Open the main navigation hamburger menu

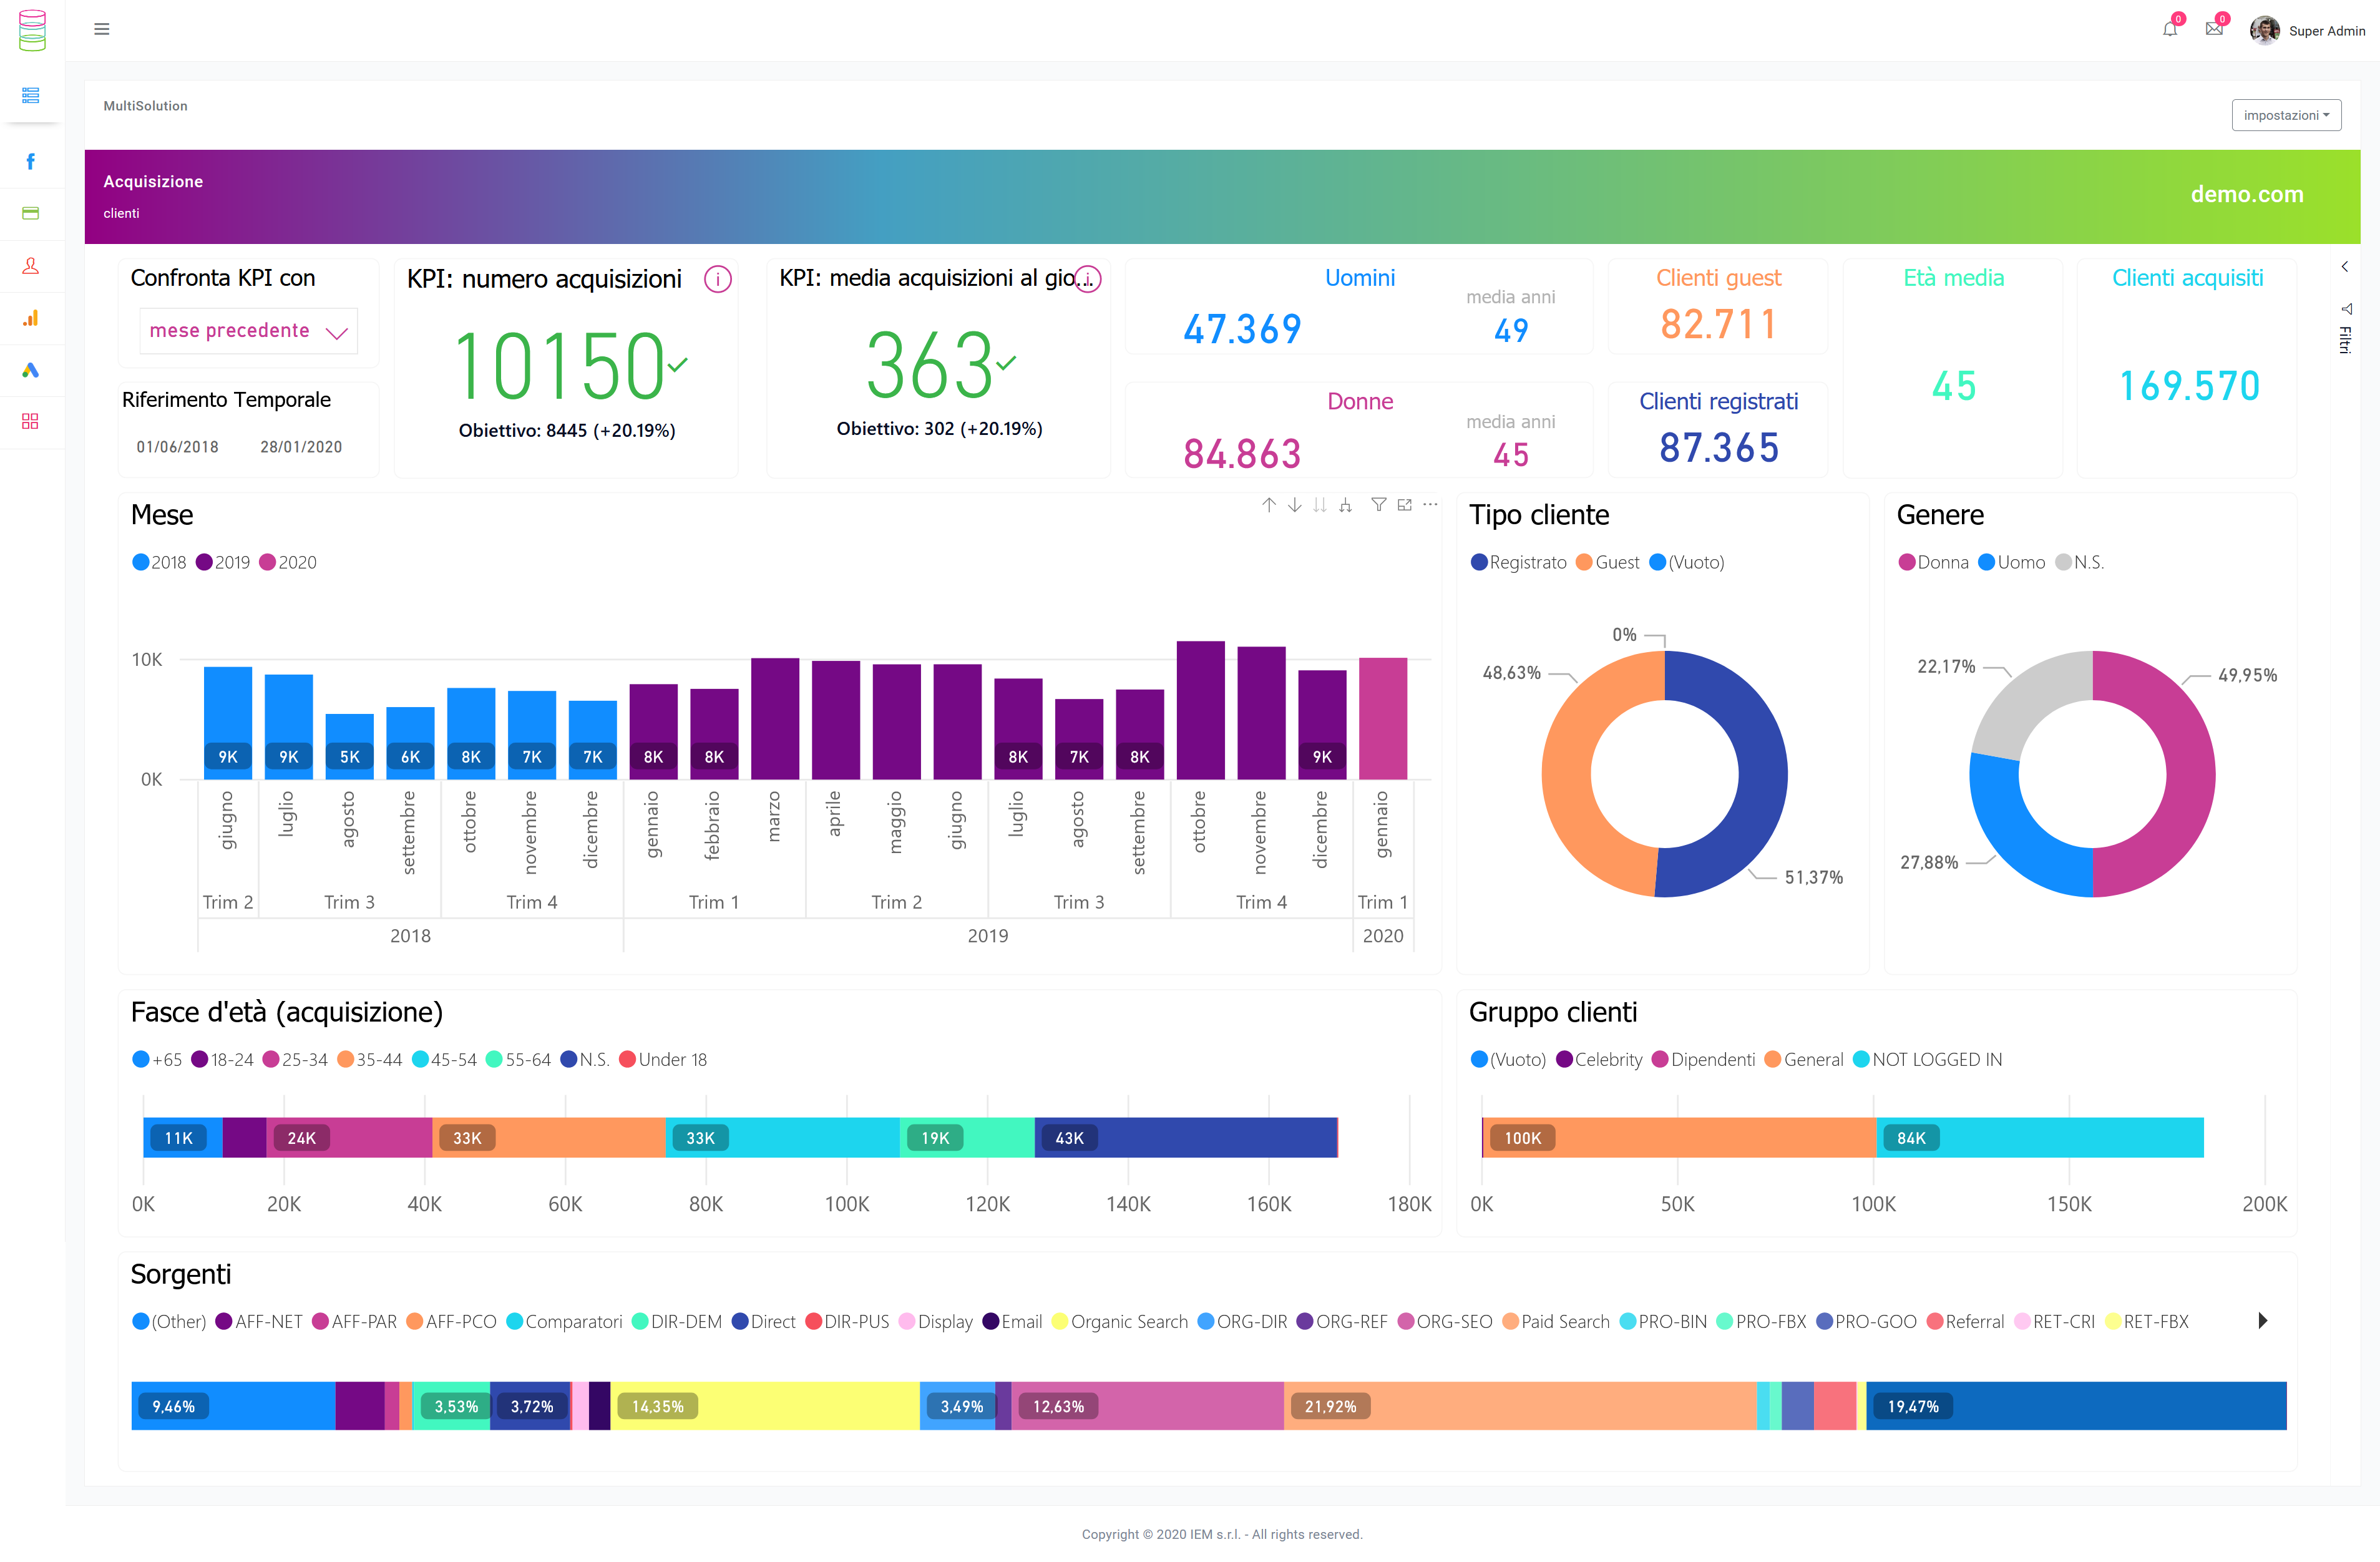[x=102, y=29]
